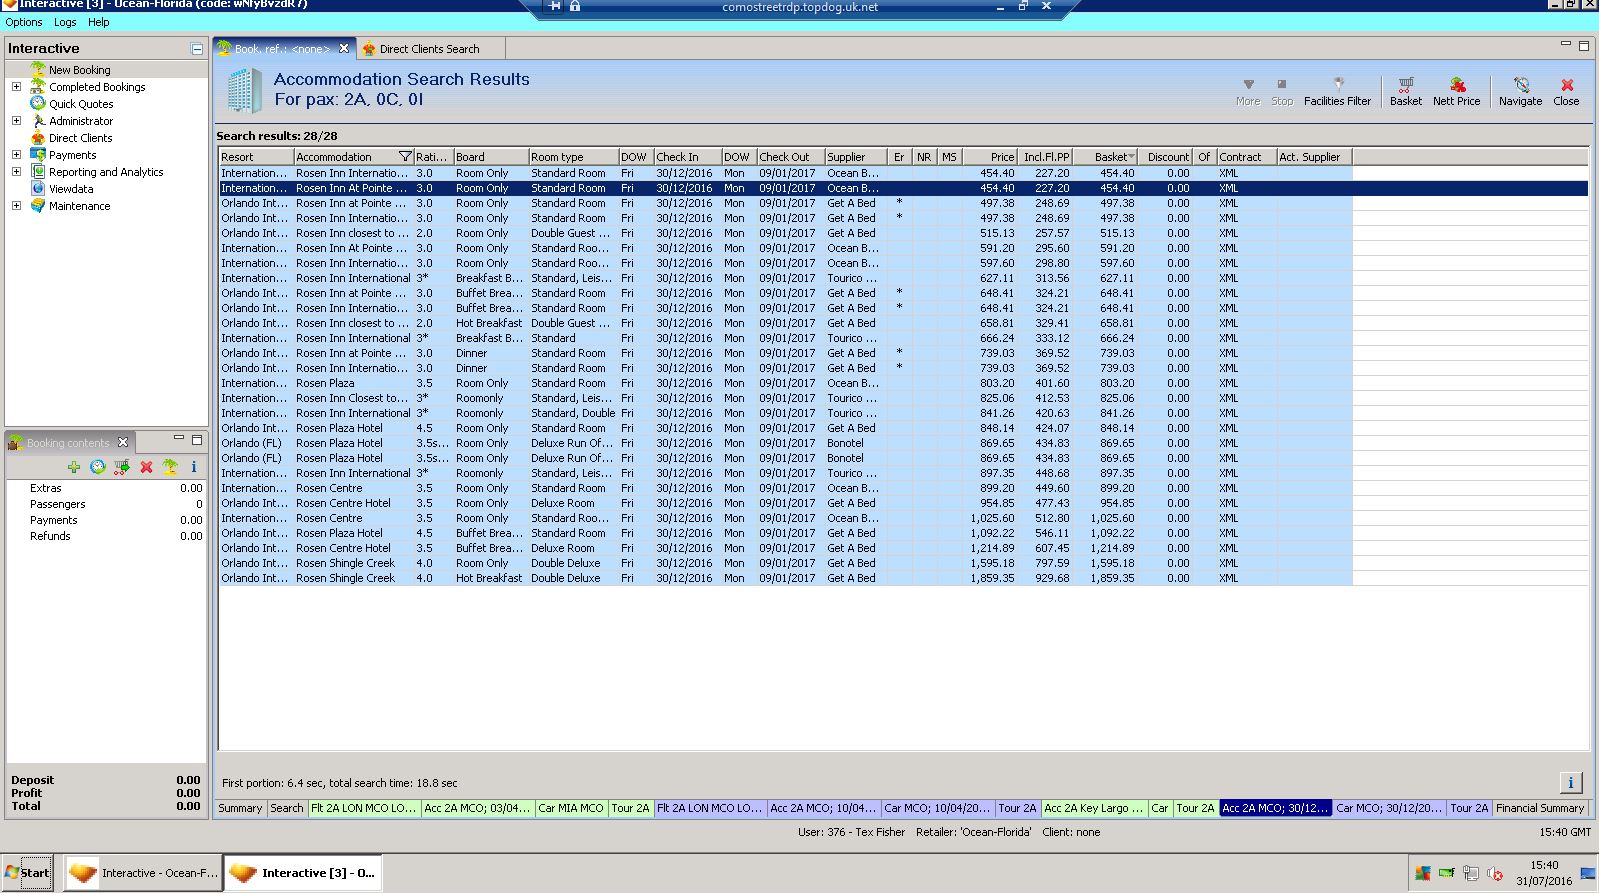Click the red X icon in Booking contents toolbar
The width and height of the screenshot is (1599, 893).
[x=146, y=467]
